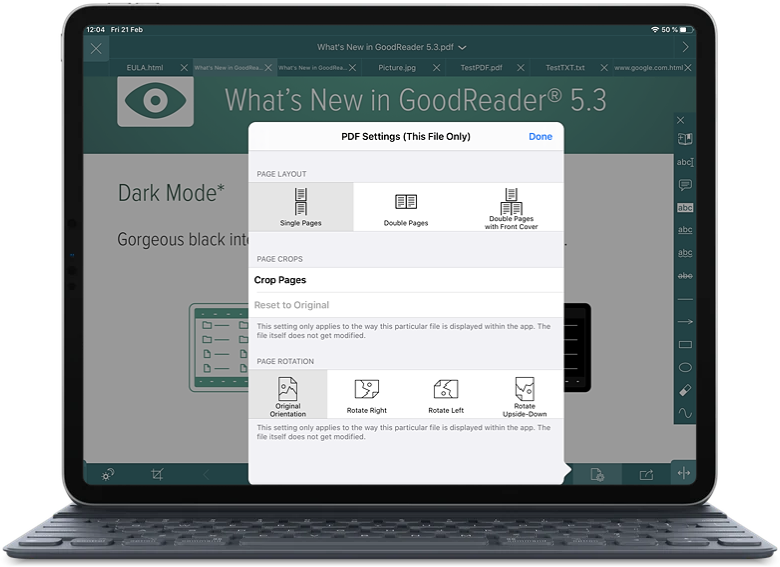Tap Done in PDF Settings
This screenshot has width=780, height=567.
click(540, 136)
